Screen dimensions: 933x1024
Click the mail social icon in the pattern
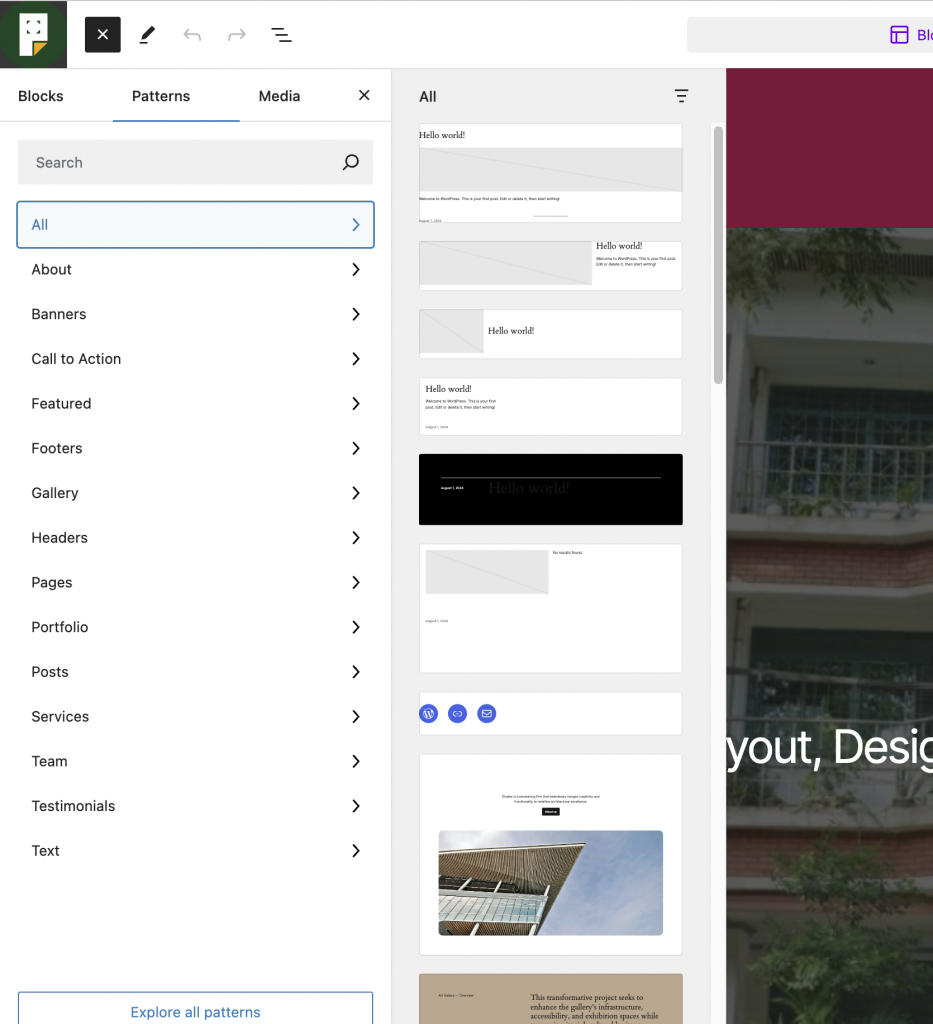click(x=486, y=714)
